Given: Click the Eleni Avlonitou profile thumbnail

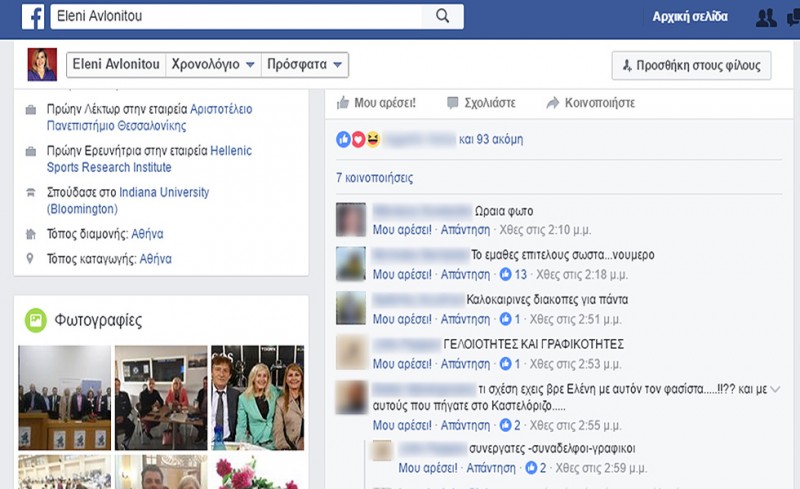Looking at the screenshot, I should 42,65.
